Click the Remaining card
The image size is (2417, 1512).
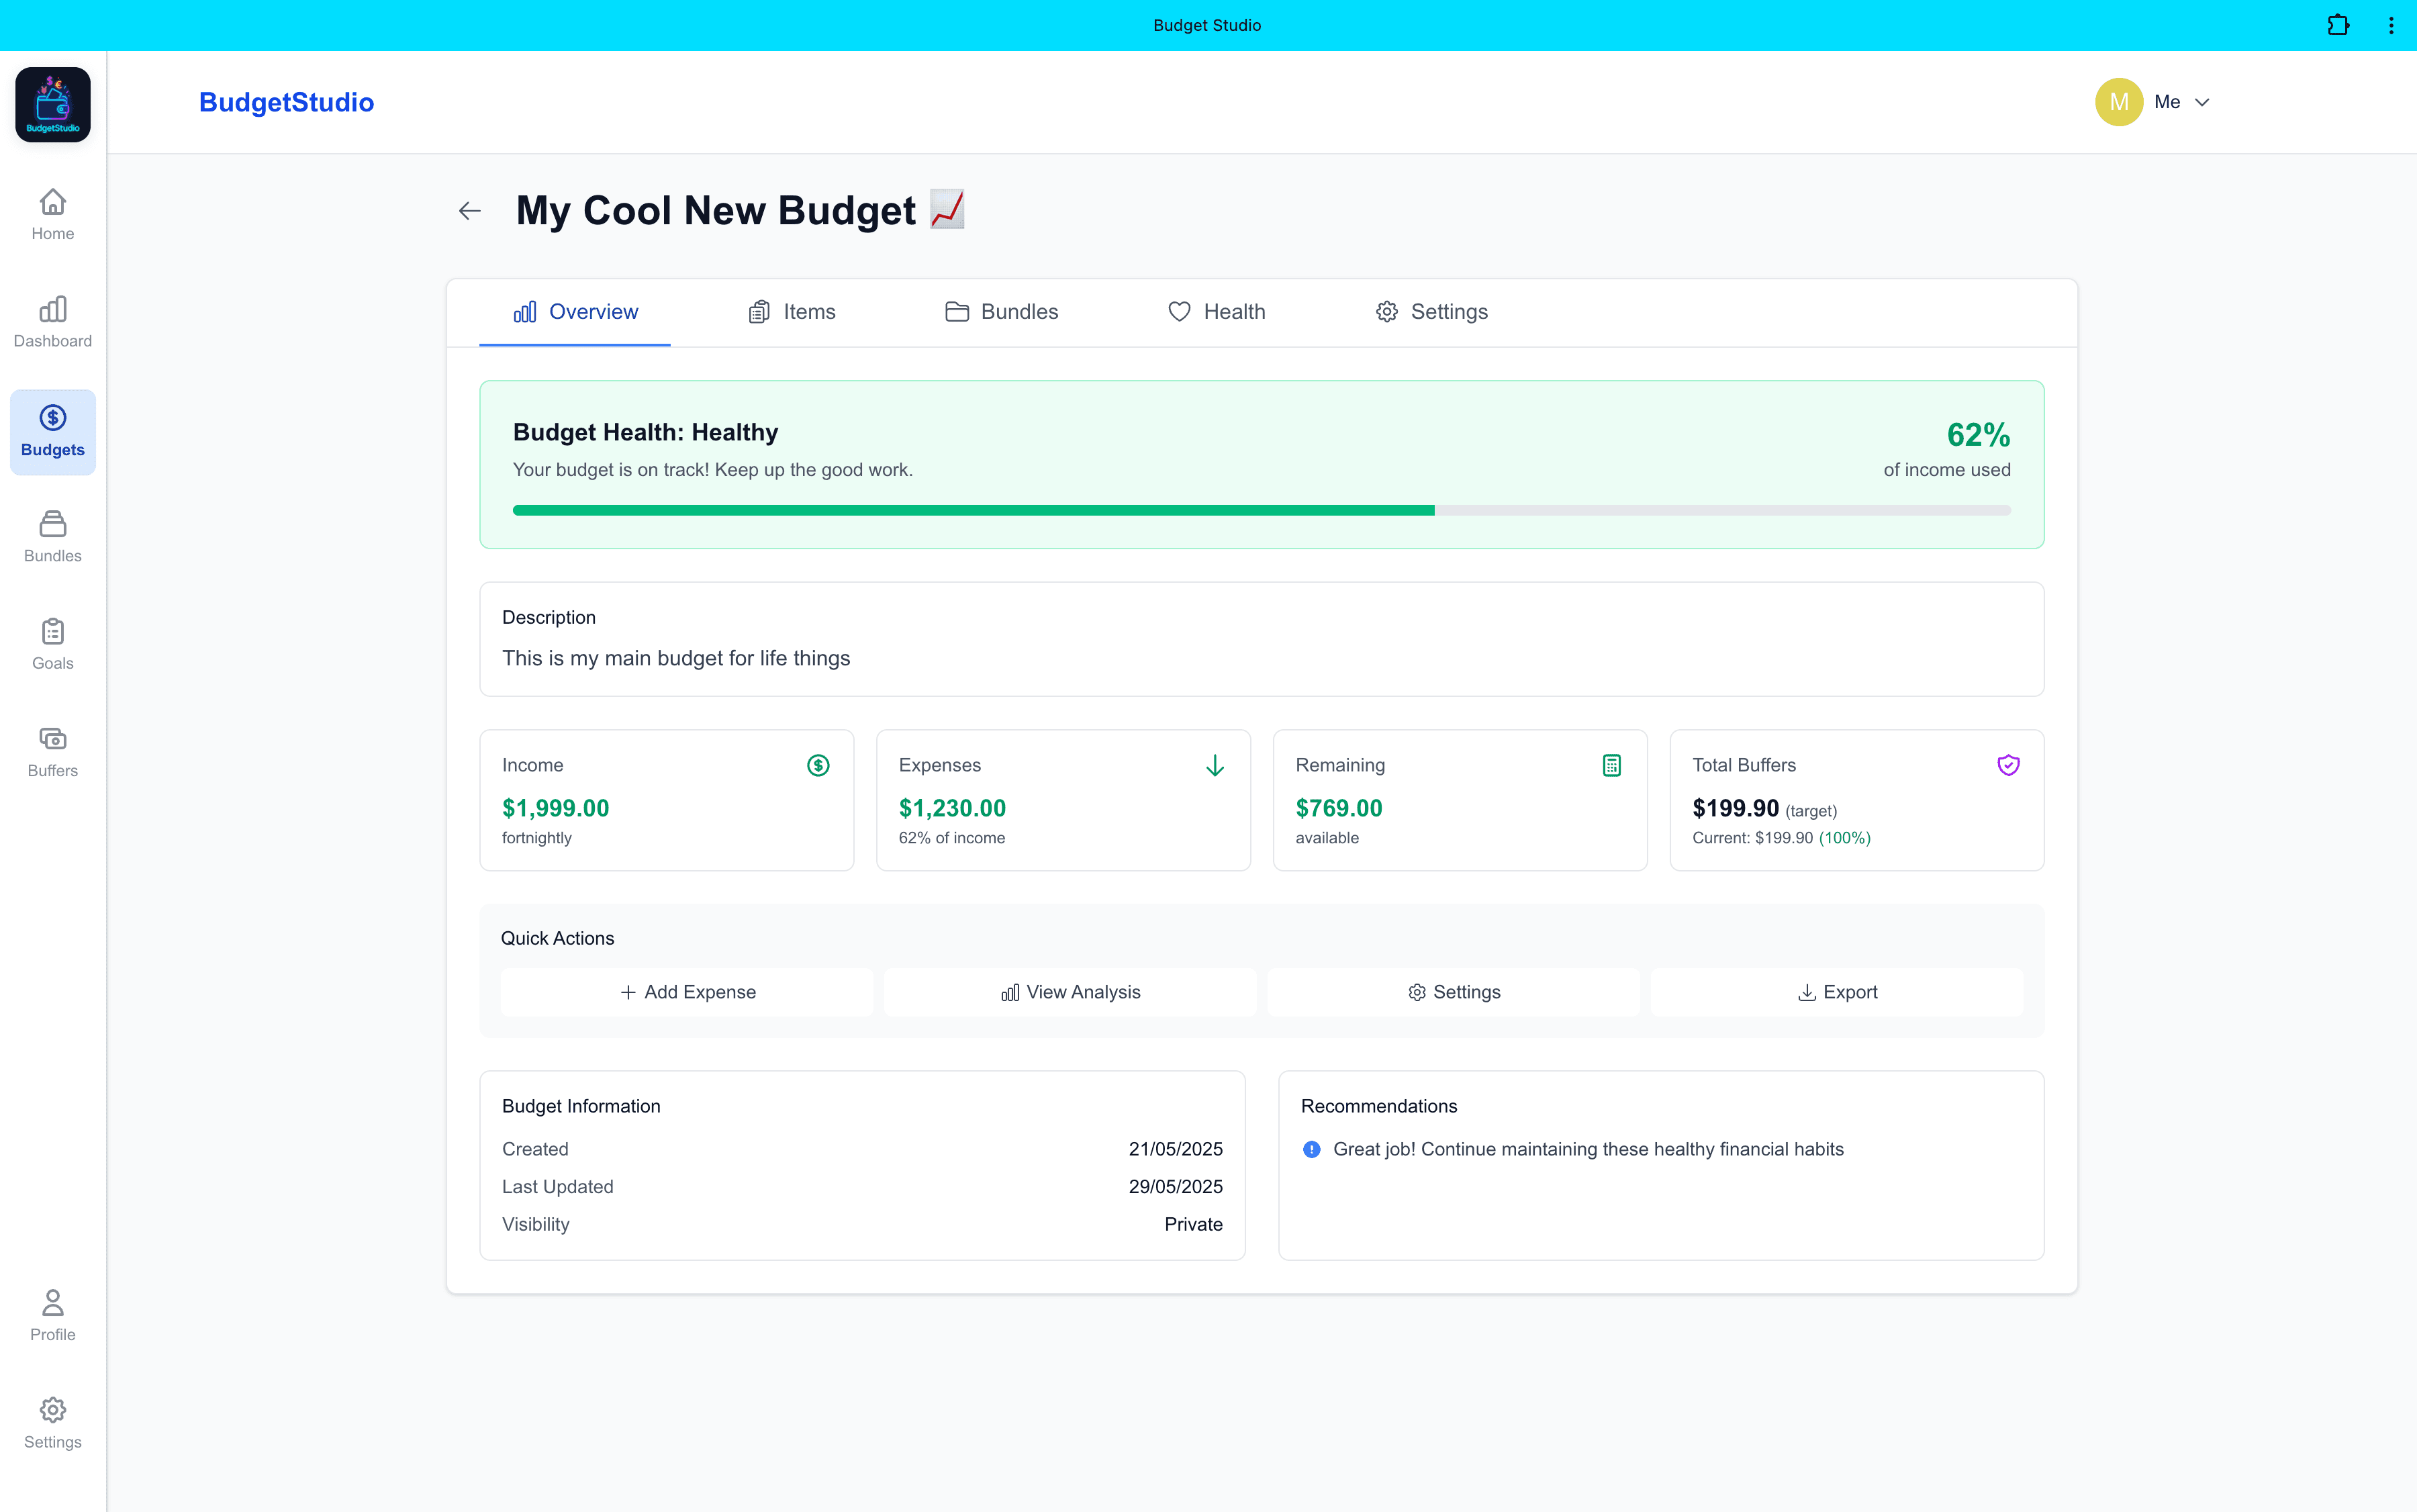[x=1460, y=800]
